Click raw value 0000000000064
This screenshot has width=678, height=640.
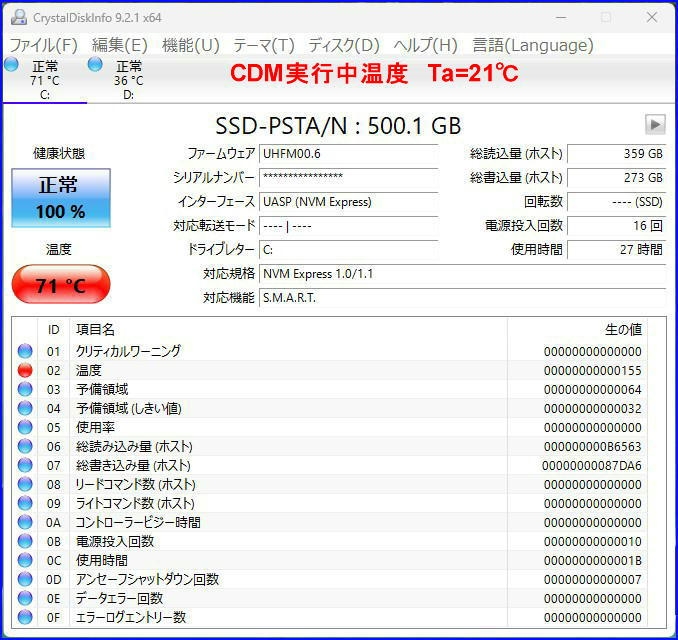[x=592, y=390]
